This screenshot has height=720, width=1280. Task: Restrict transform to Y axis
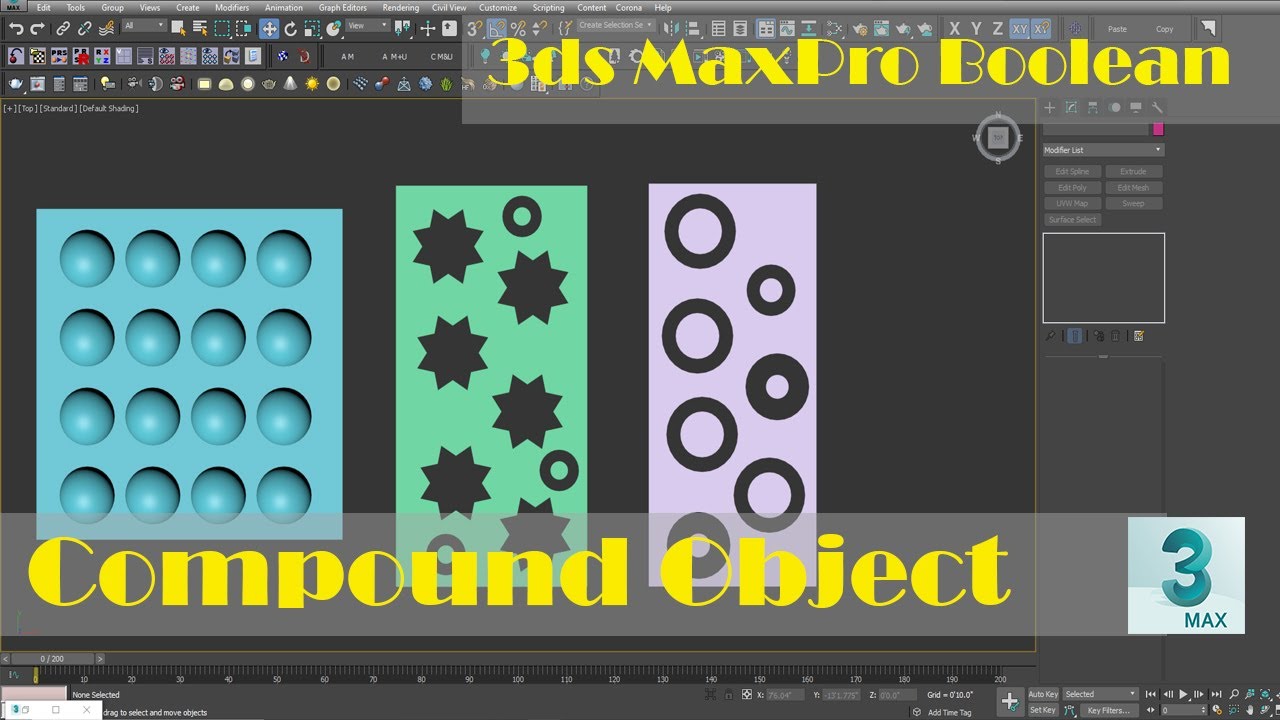coord(976,29)
